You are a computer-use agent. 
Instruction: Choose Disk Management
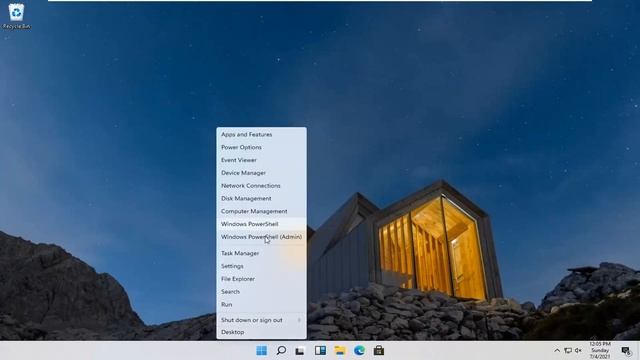262,198
